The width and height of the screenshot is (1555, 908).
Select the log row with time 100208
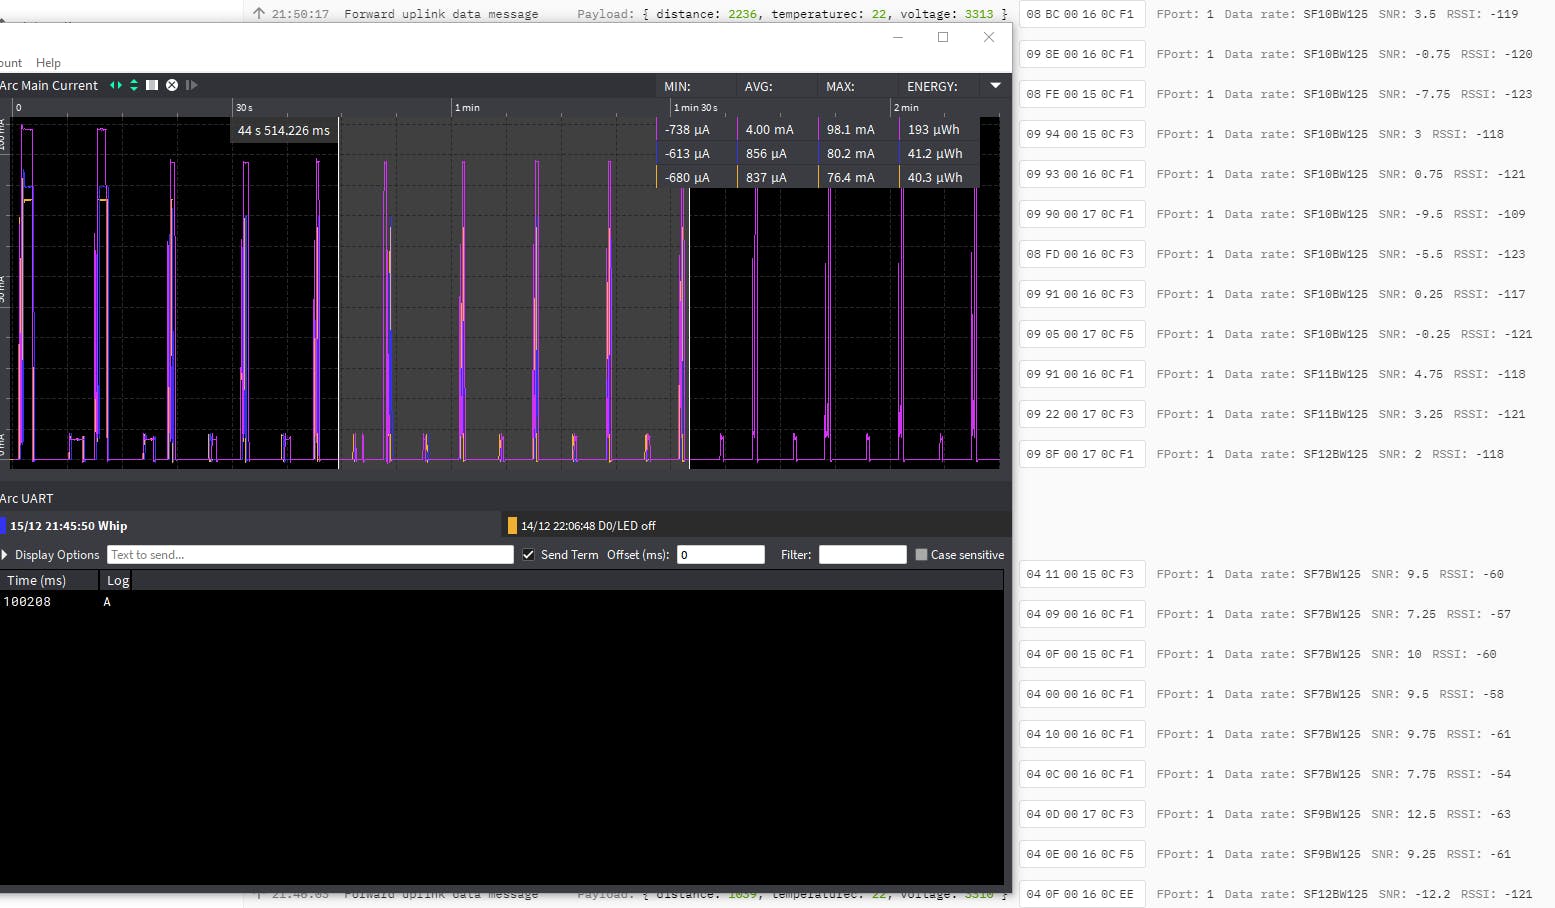click(x=500, y=602)
